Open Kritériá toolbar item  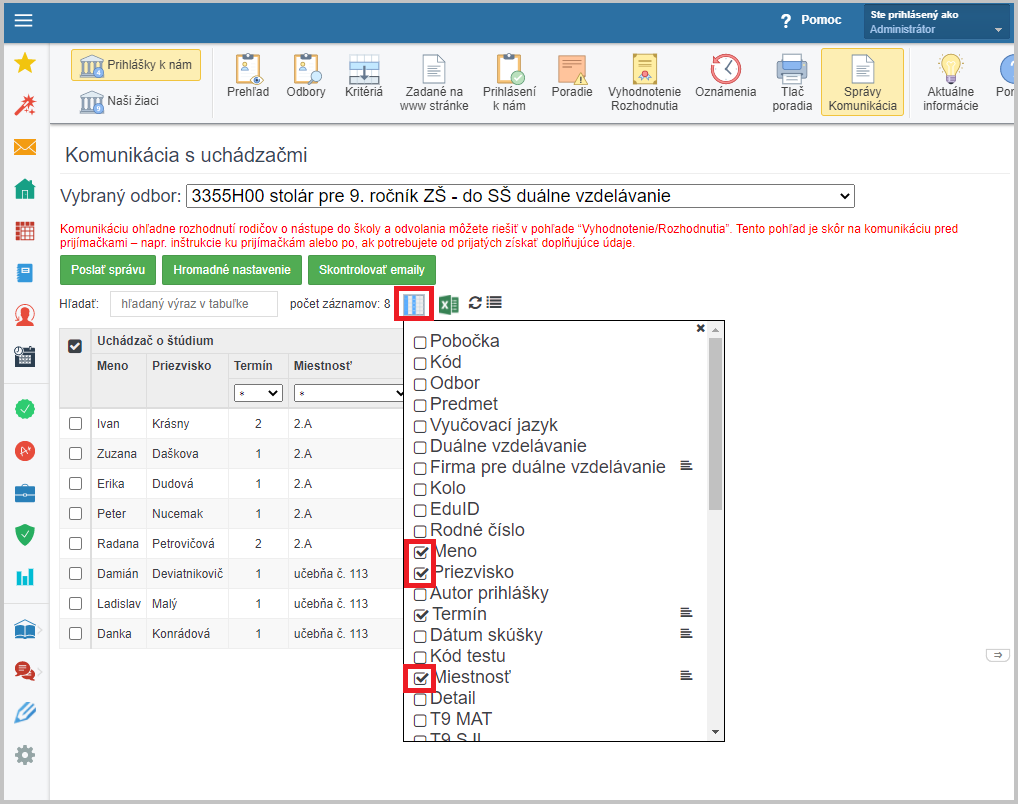pos(364,77)
